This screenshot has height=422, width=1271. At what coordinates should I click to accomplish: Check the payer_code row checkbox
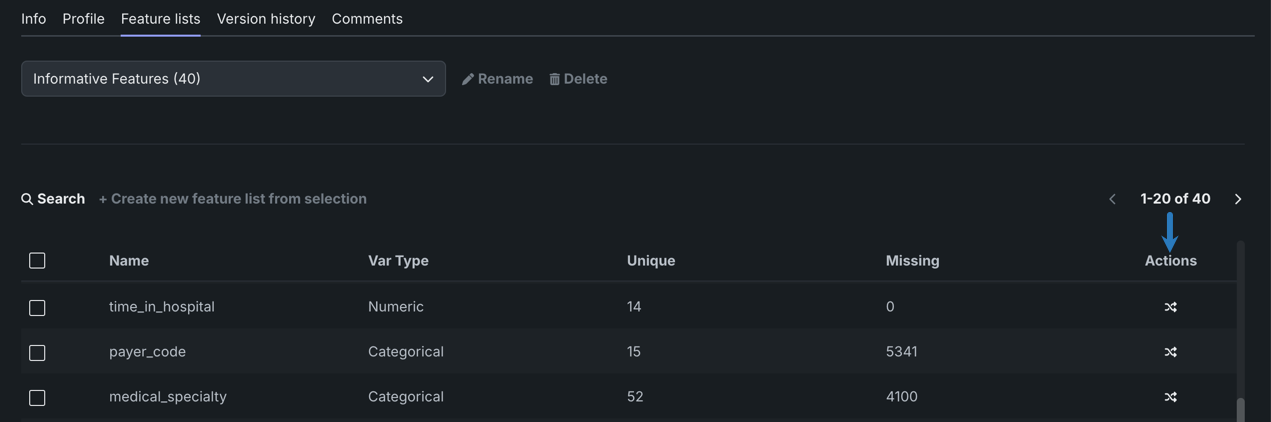point(37,353)
